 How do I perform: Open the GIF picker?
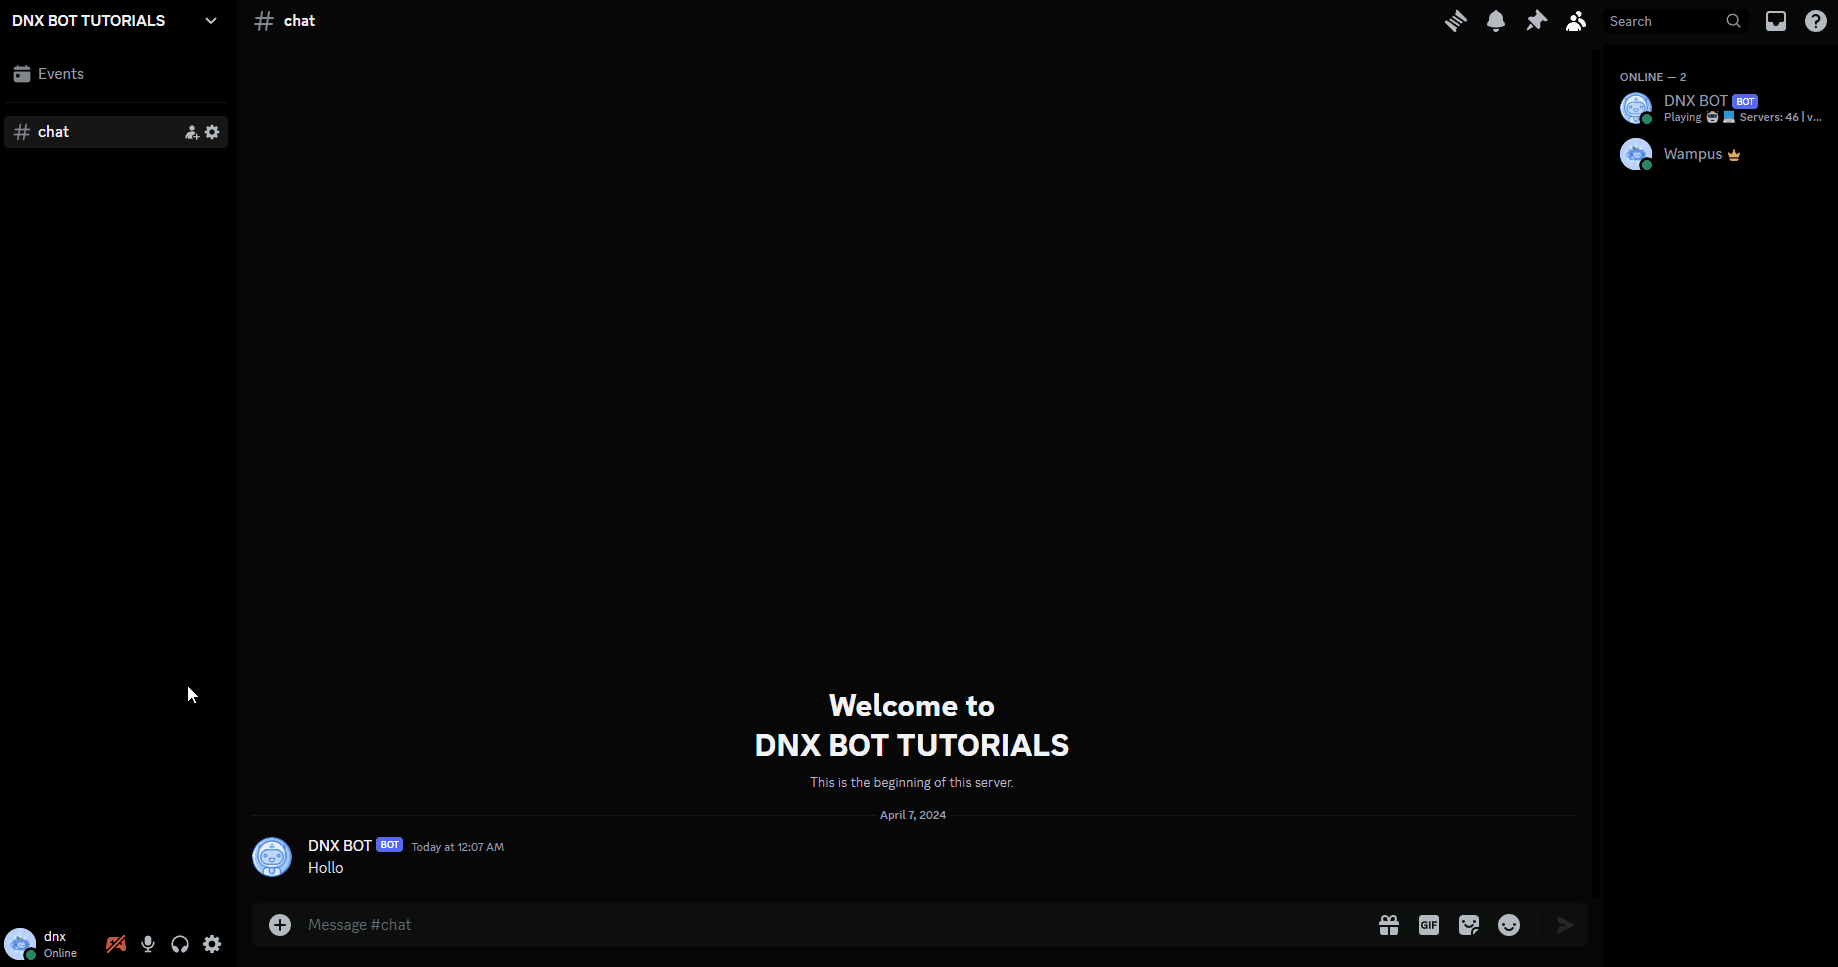point(1429,925)
